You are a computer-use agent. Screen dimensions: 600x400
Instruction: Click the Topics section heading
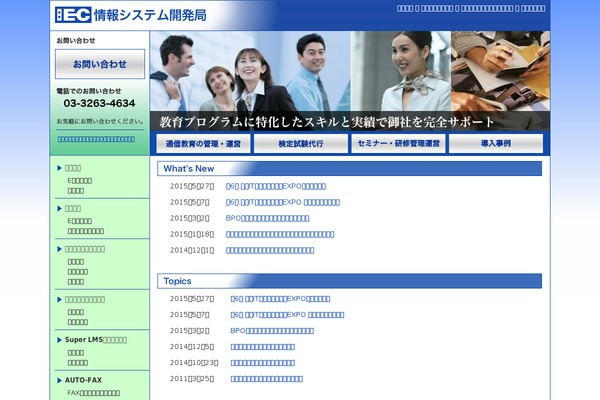[178, 281]
